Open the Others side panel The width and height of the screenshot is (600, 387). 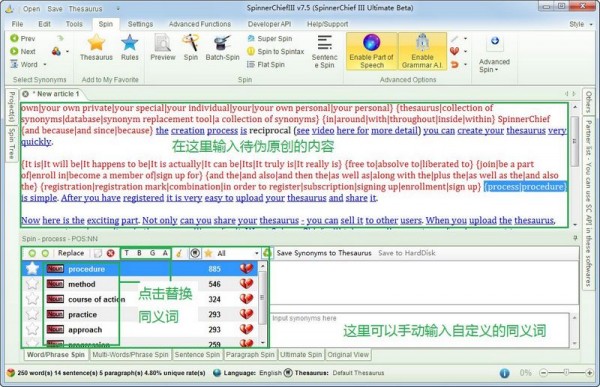(588, 102)
